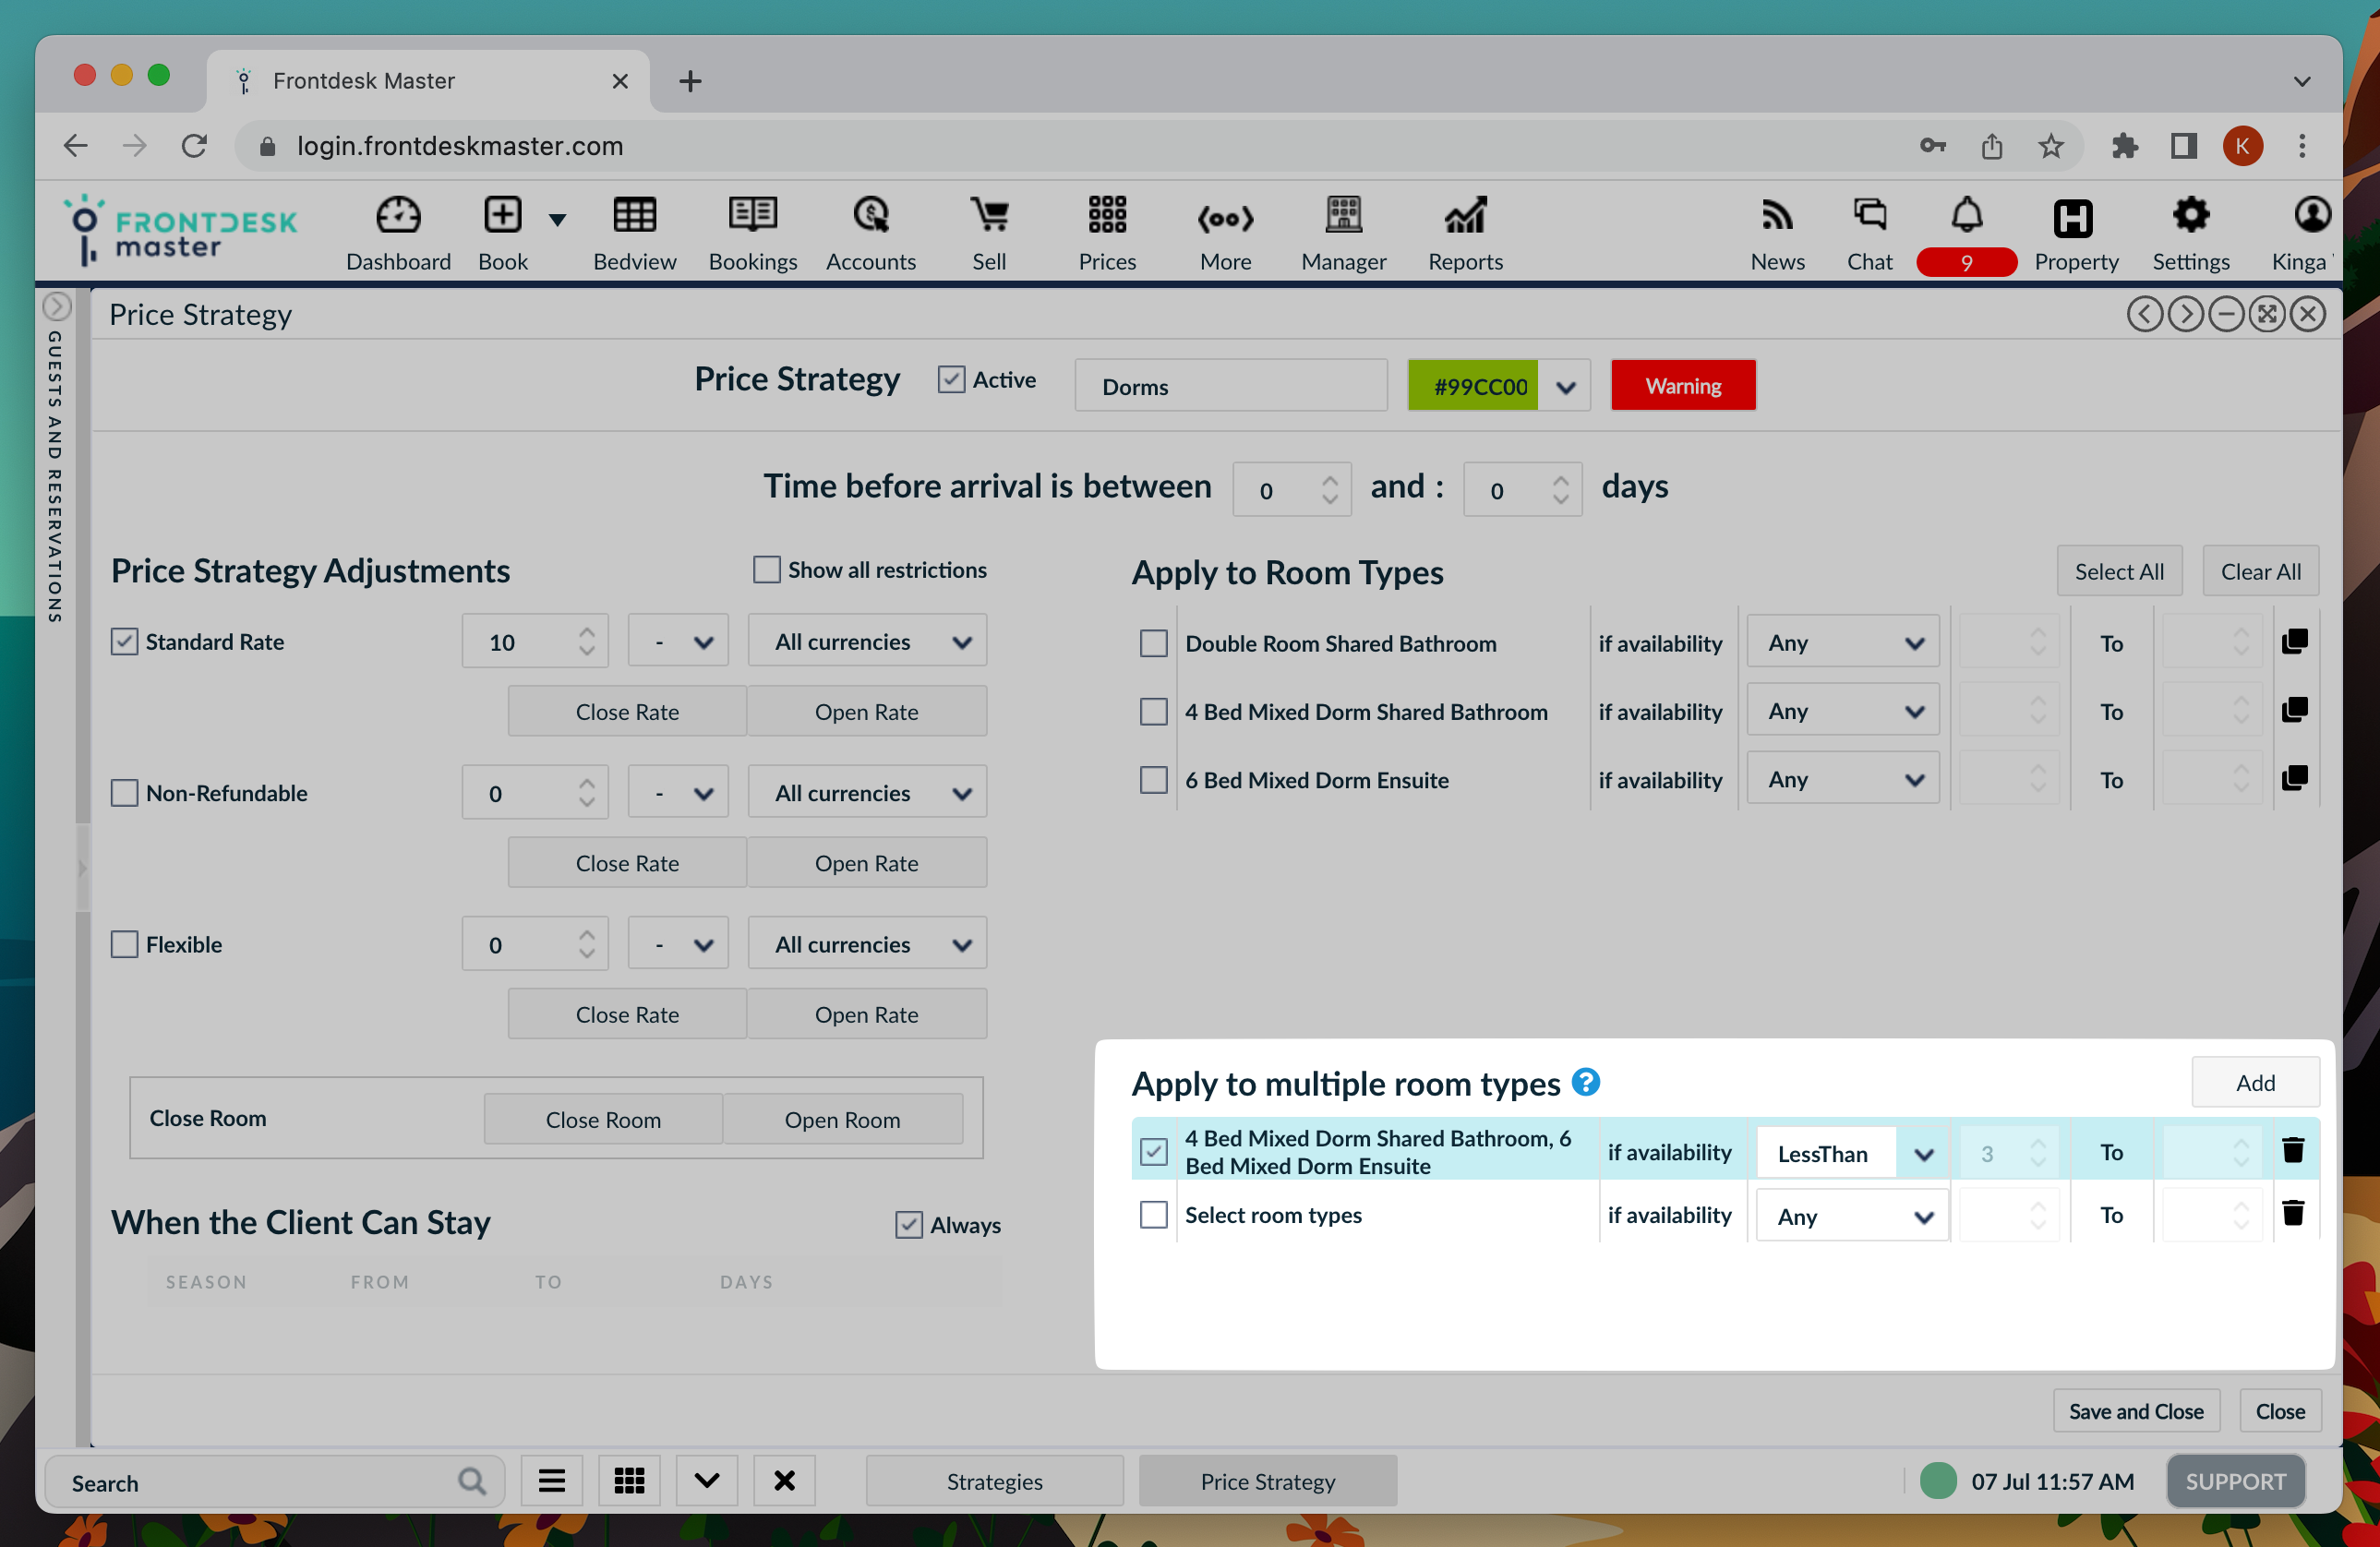Check 4 Bed Mixed Dorm Shared Bathroom checkbox

(x=1153, y=711)
